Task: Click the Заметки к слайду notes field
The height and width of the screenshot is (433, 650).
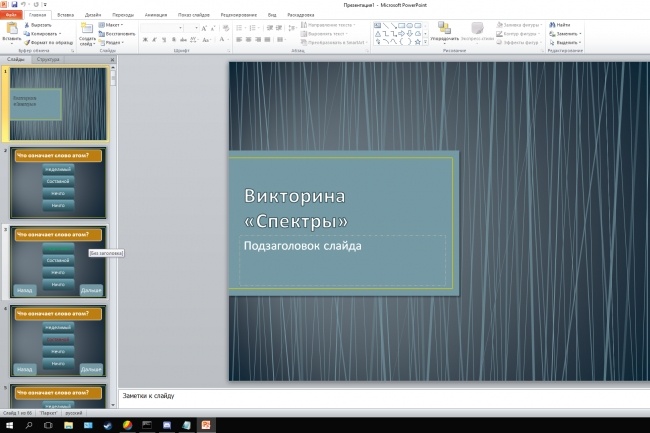Action: tap(384, 398)
